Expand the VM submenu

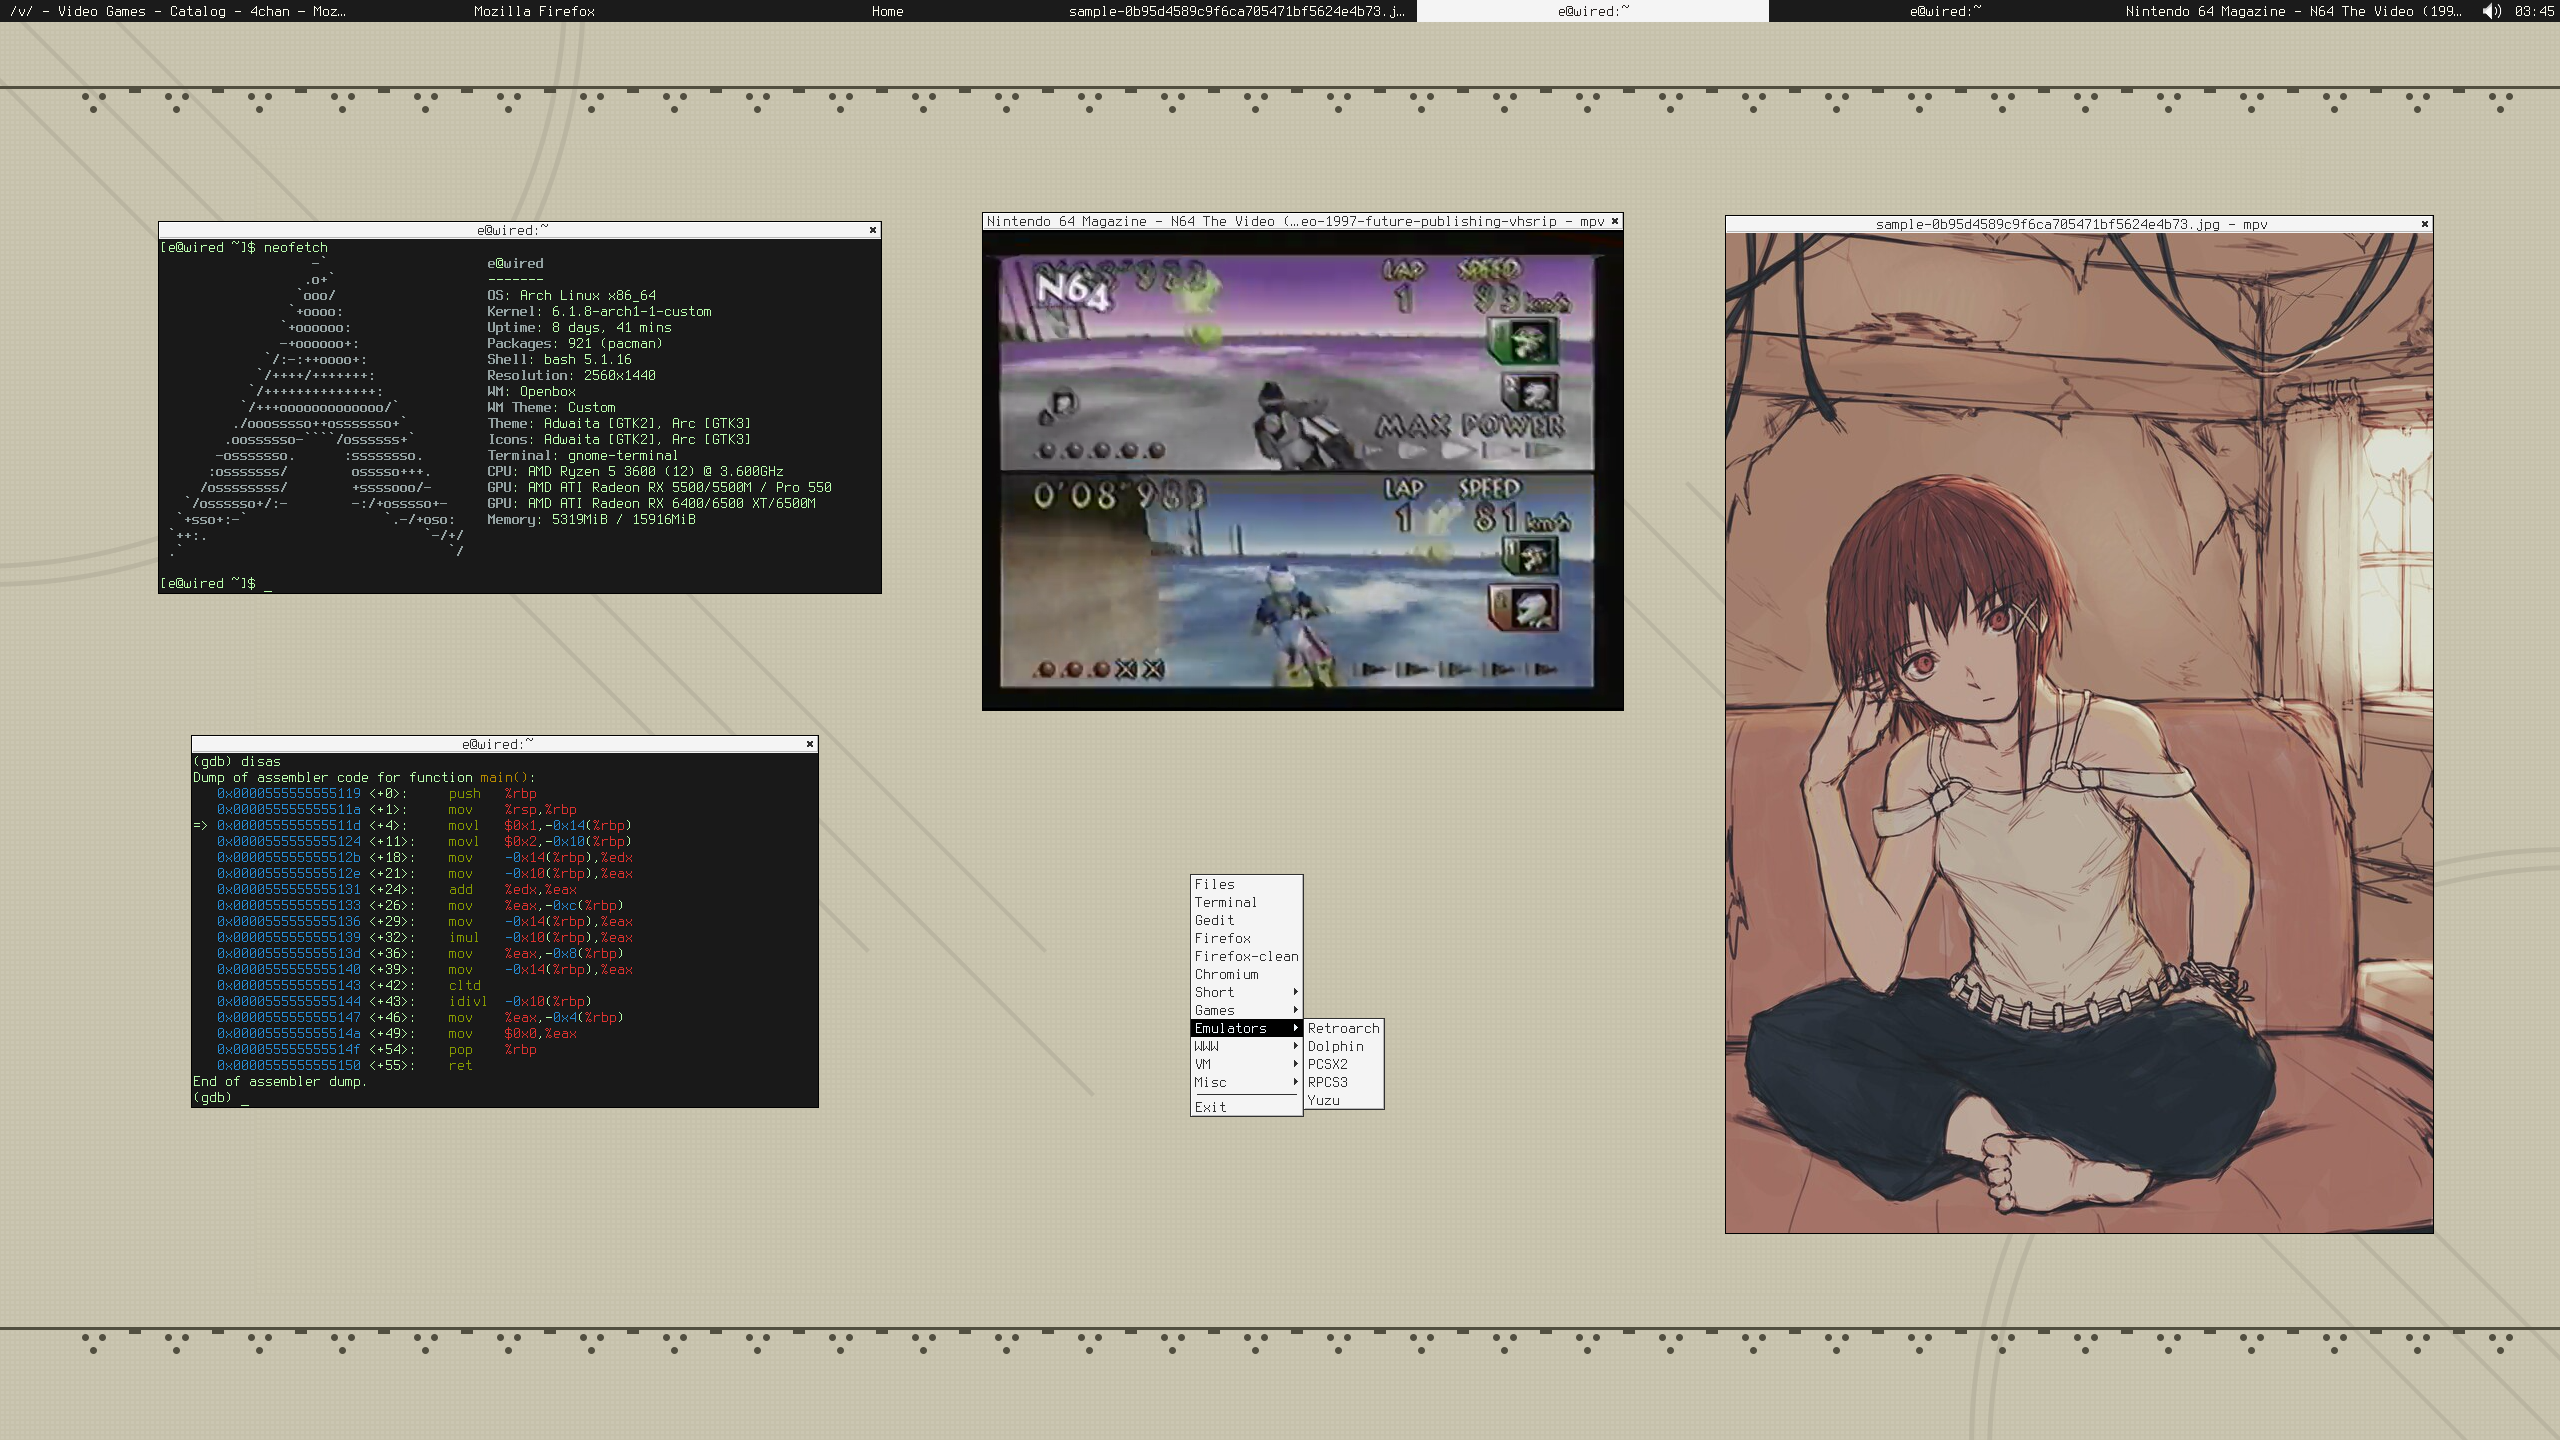pyautogui.click(x=1246, y=1064)
